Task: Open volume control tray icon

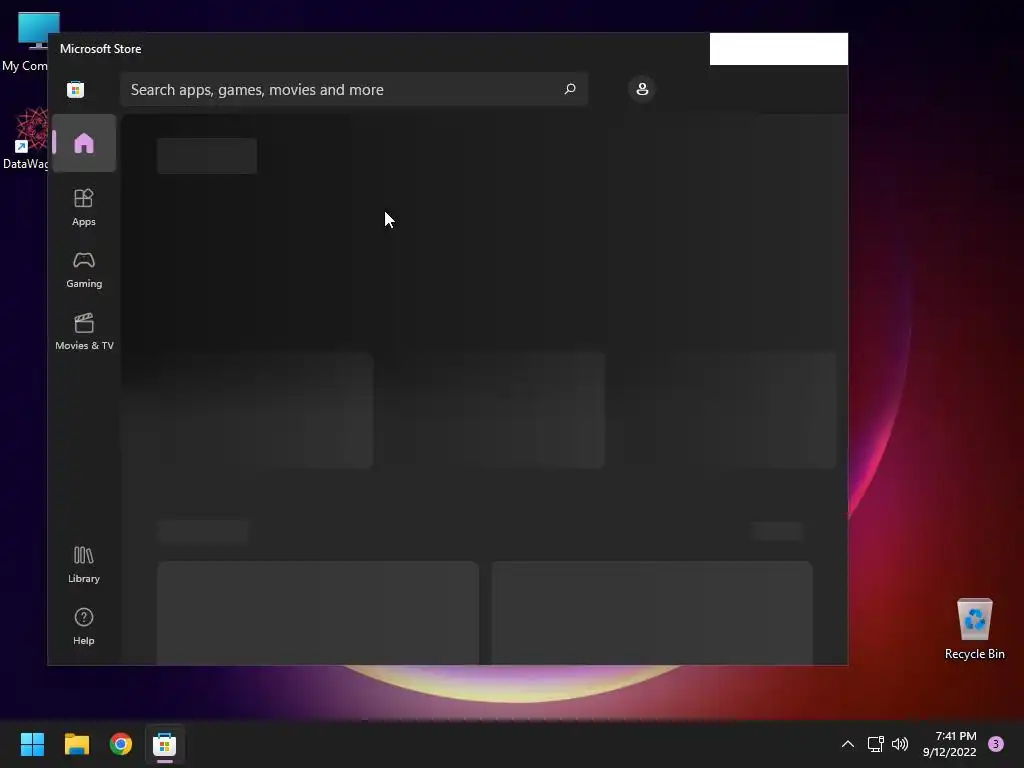Action: point(900,744)
